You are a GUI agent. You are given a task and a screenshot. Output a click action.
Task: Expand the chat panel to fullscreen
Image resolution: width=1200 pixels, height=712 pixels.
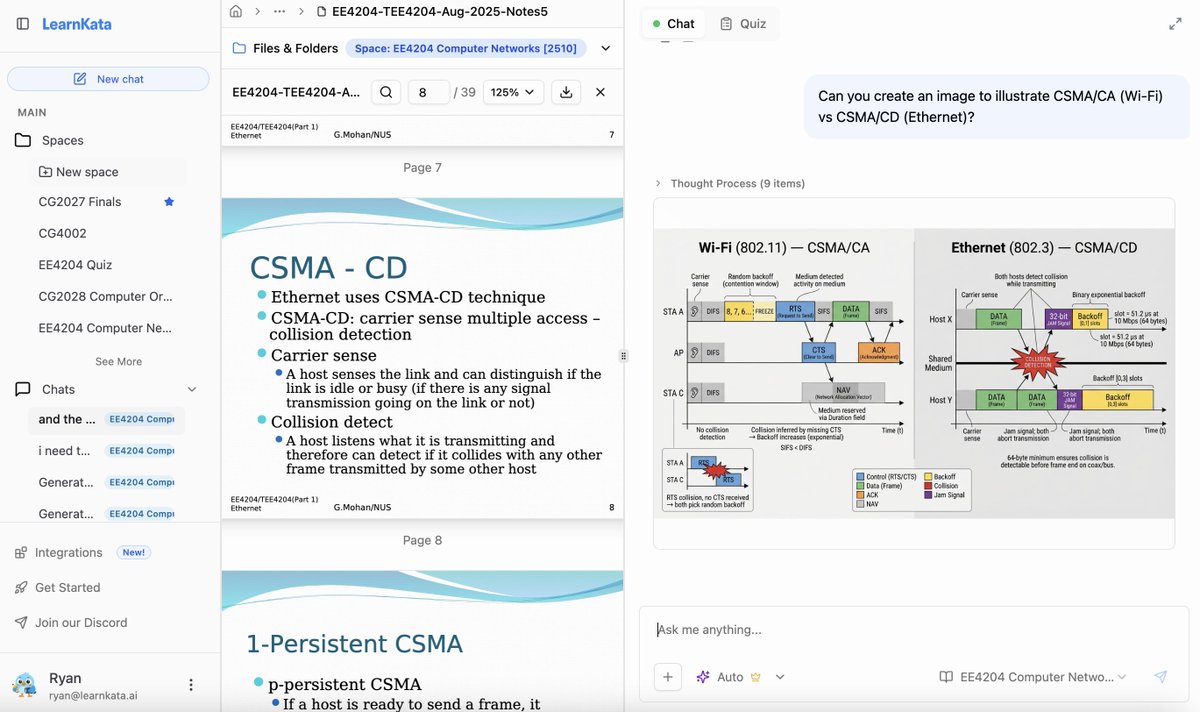click(1176, 22)
